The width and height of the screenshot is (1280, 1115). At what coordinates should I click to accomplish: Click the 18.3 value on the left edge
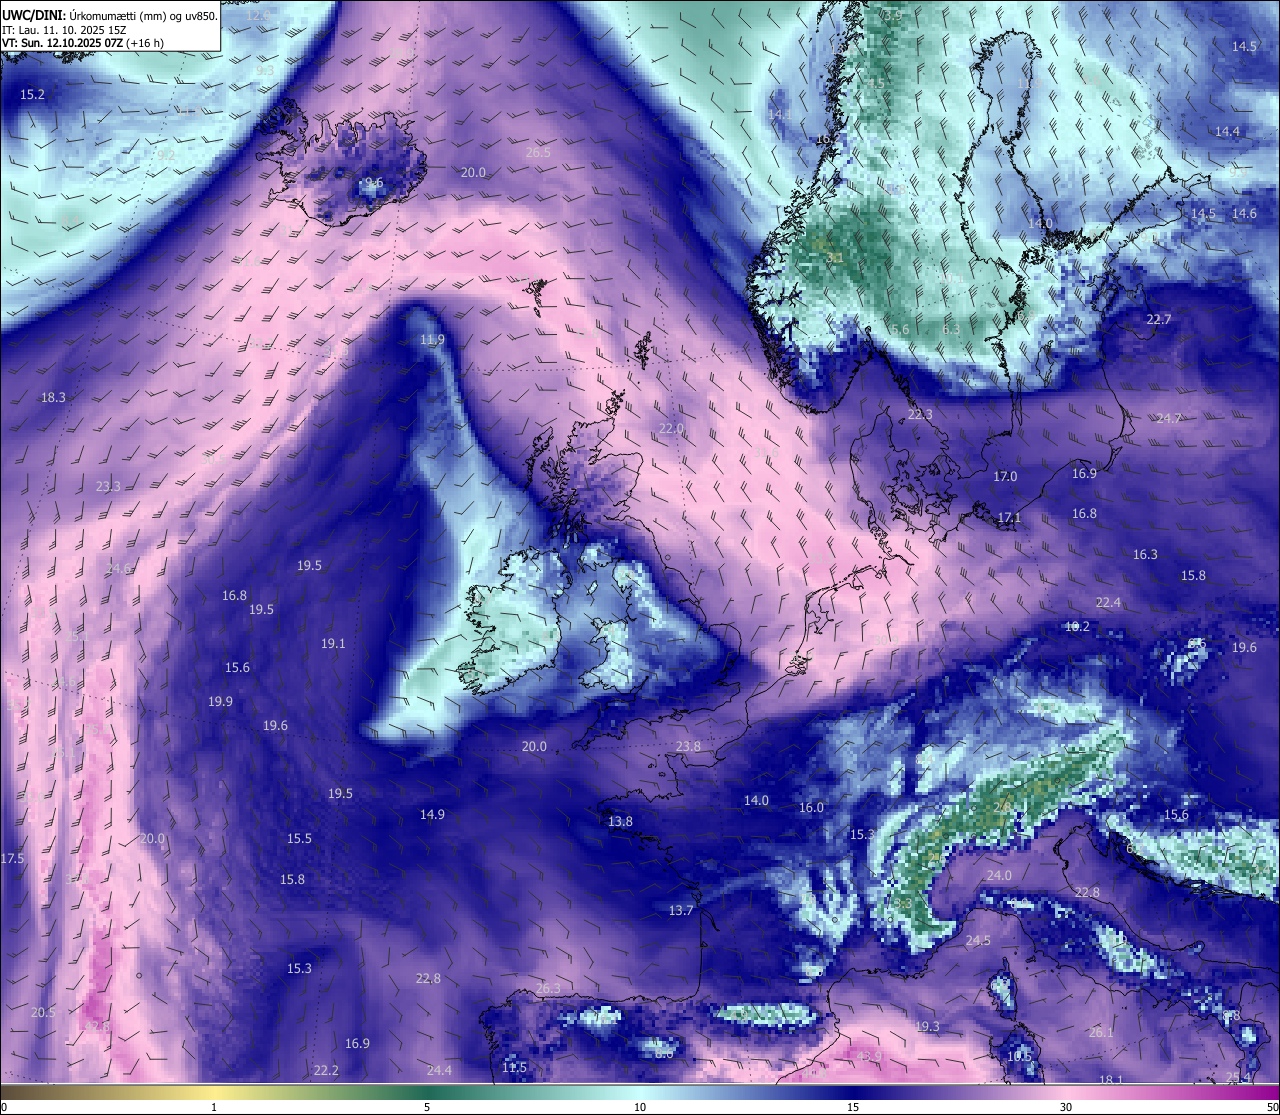coord(53,398)
